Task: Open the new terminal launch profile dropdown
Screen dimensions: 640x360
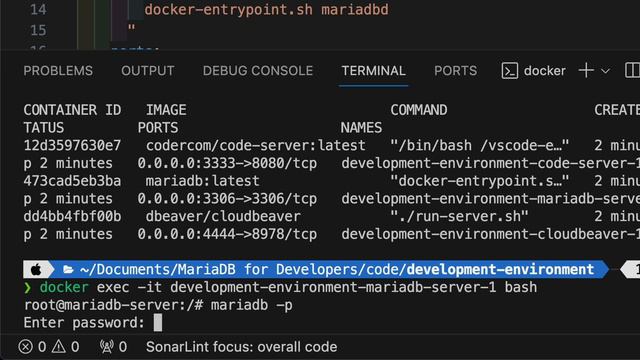Action: 605,71
